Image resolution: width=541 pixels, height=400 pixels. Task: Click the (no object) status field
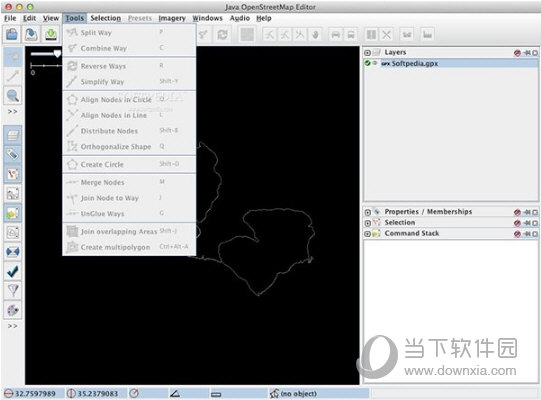coord(319,393)
